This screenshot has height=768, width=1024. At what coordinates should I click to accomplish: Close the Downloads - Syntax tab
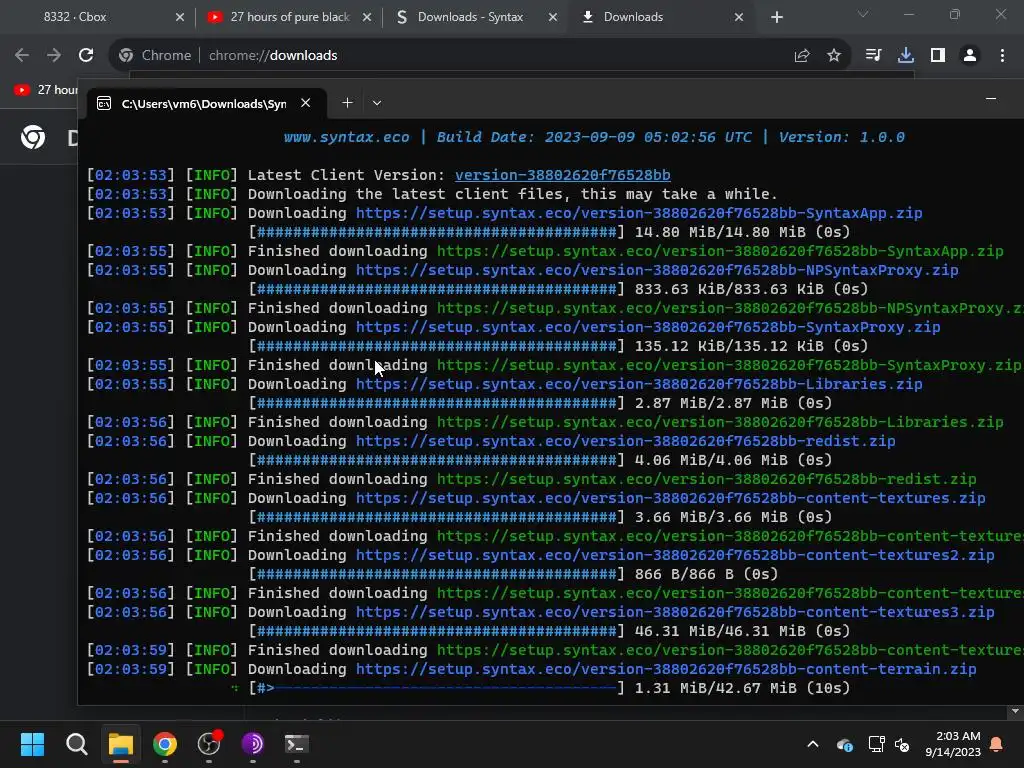pos(552,17)
